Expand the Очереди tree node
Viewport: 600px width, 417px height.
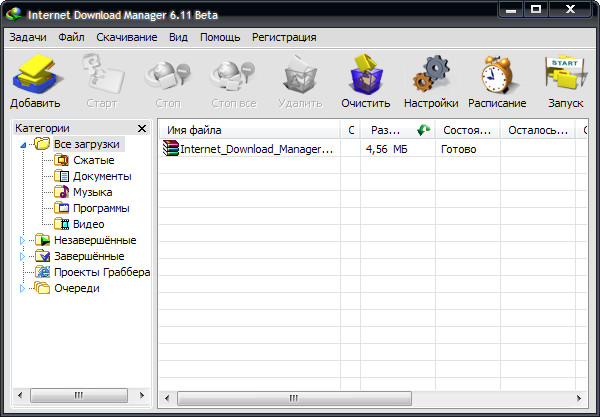[23, 288]
